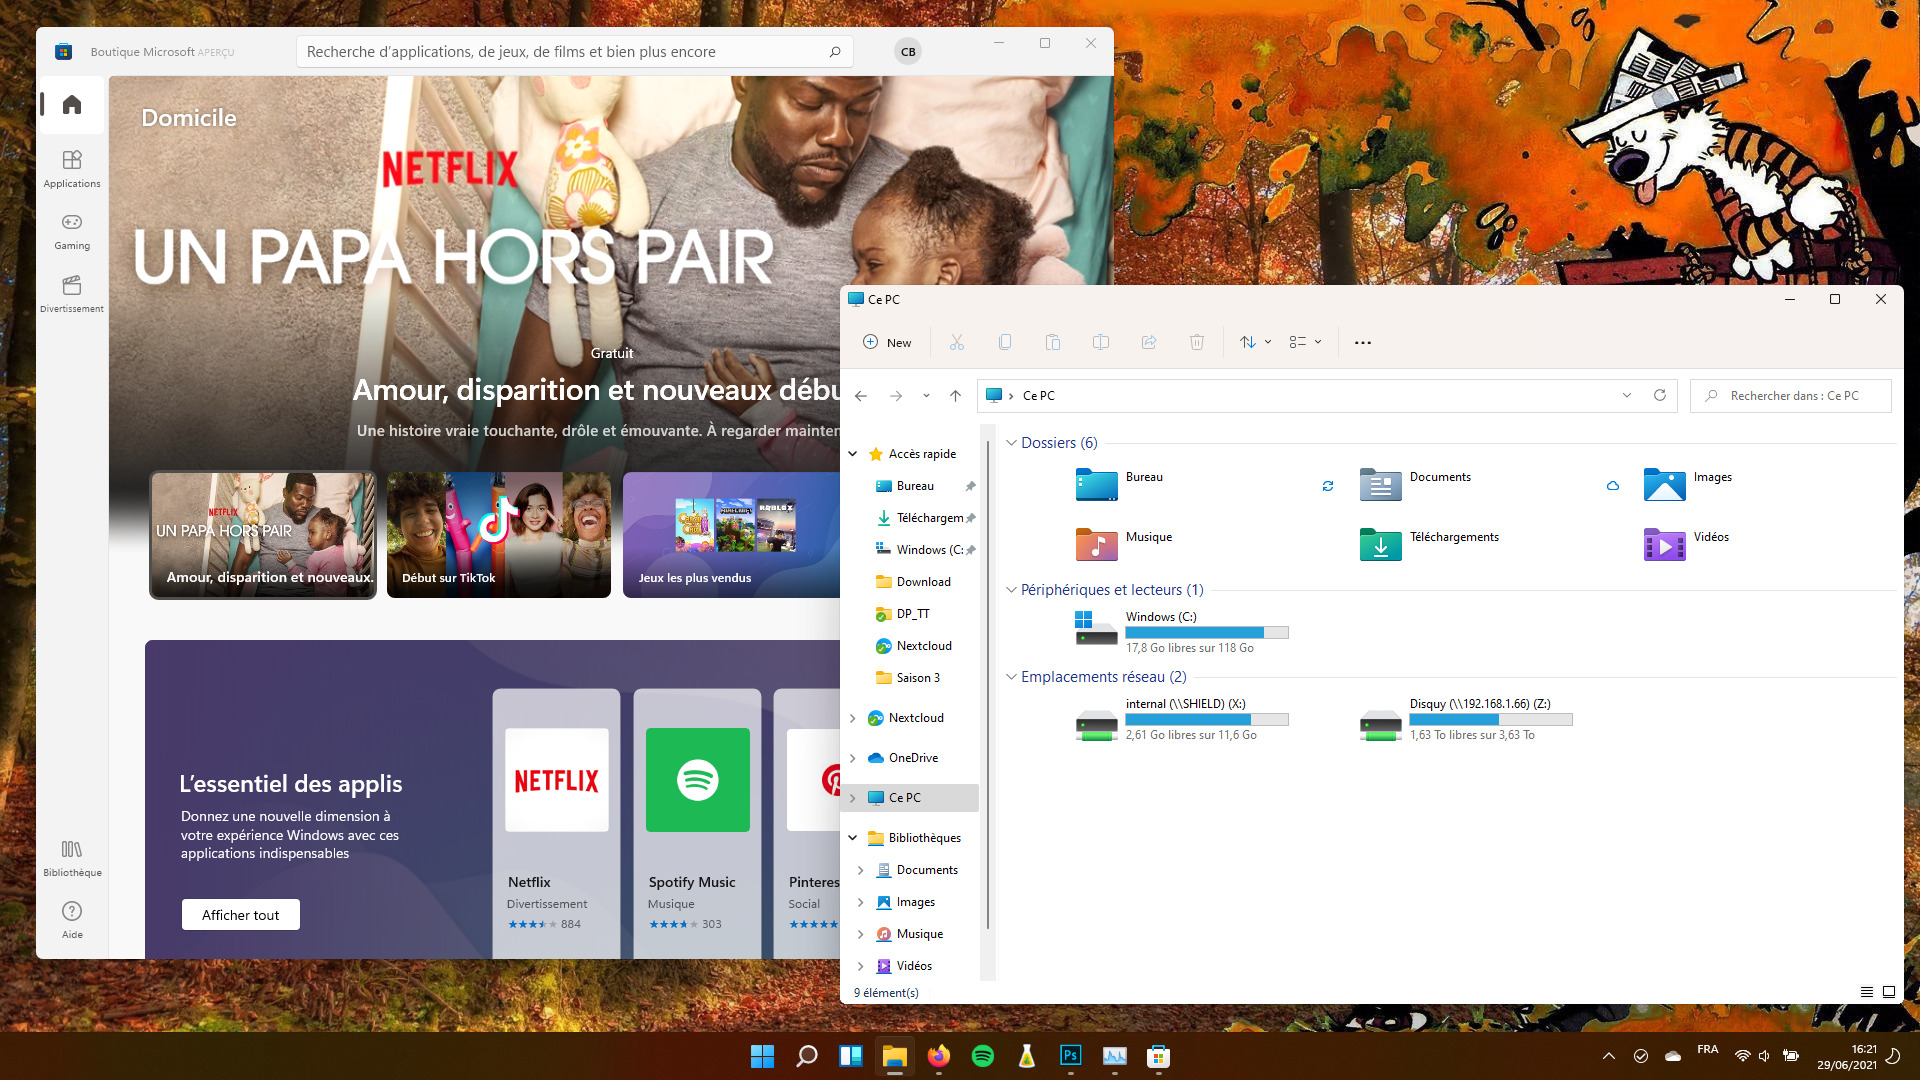Screen dimensions: 1920x1080
Task: Open Jeux les plus vendus thumbnail
Action: [731, 535]
